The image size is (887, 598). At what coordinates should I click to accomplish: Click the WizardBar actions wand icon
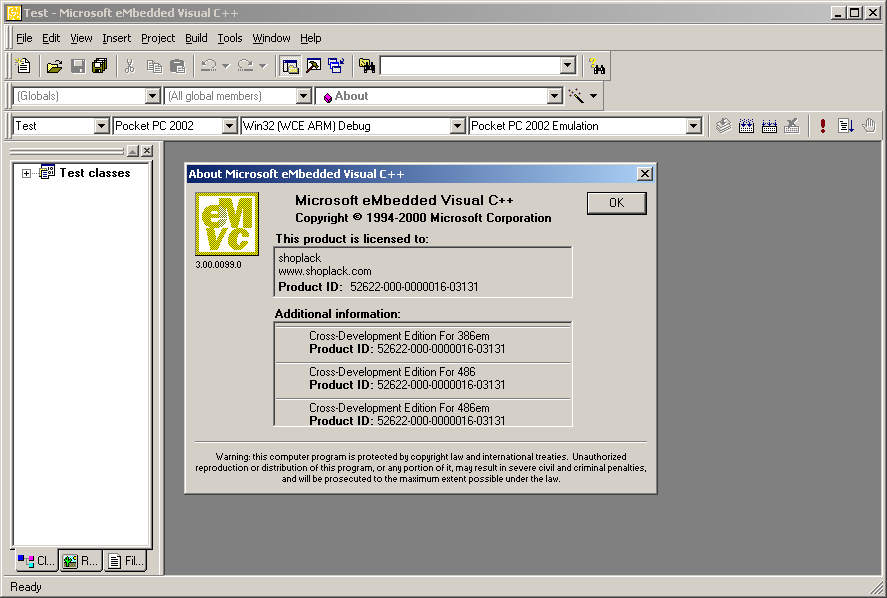[x=576, y=96]
